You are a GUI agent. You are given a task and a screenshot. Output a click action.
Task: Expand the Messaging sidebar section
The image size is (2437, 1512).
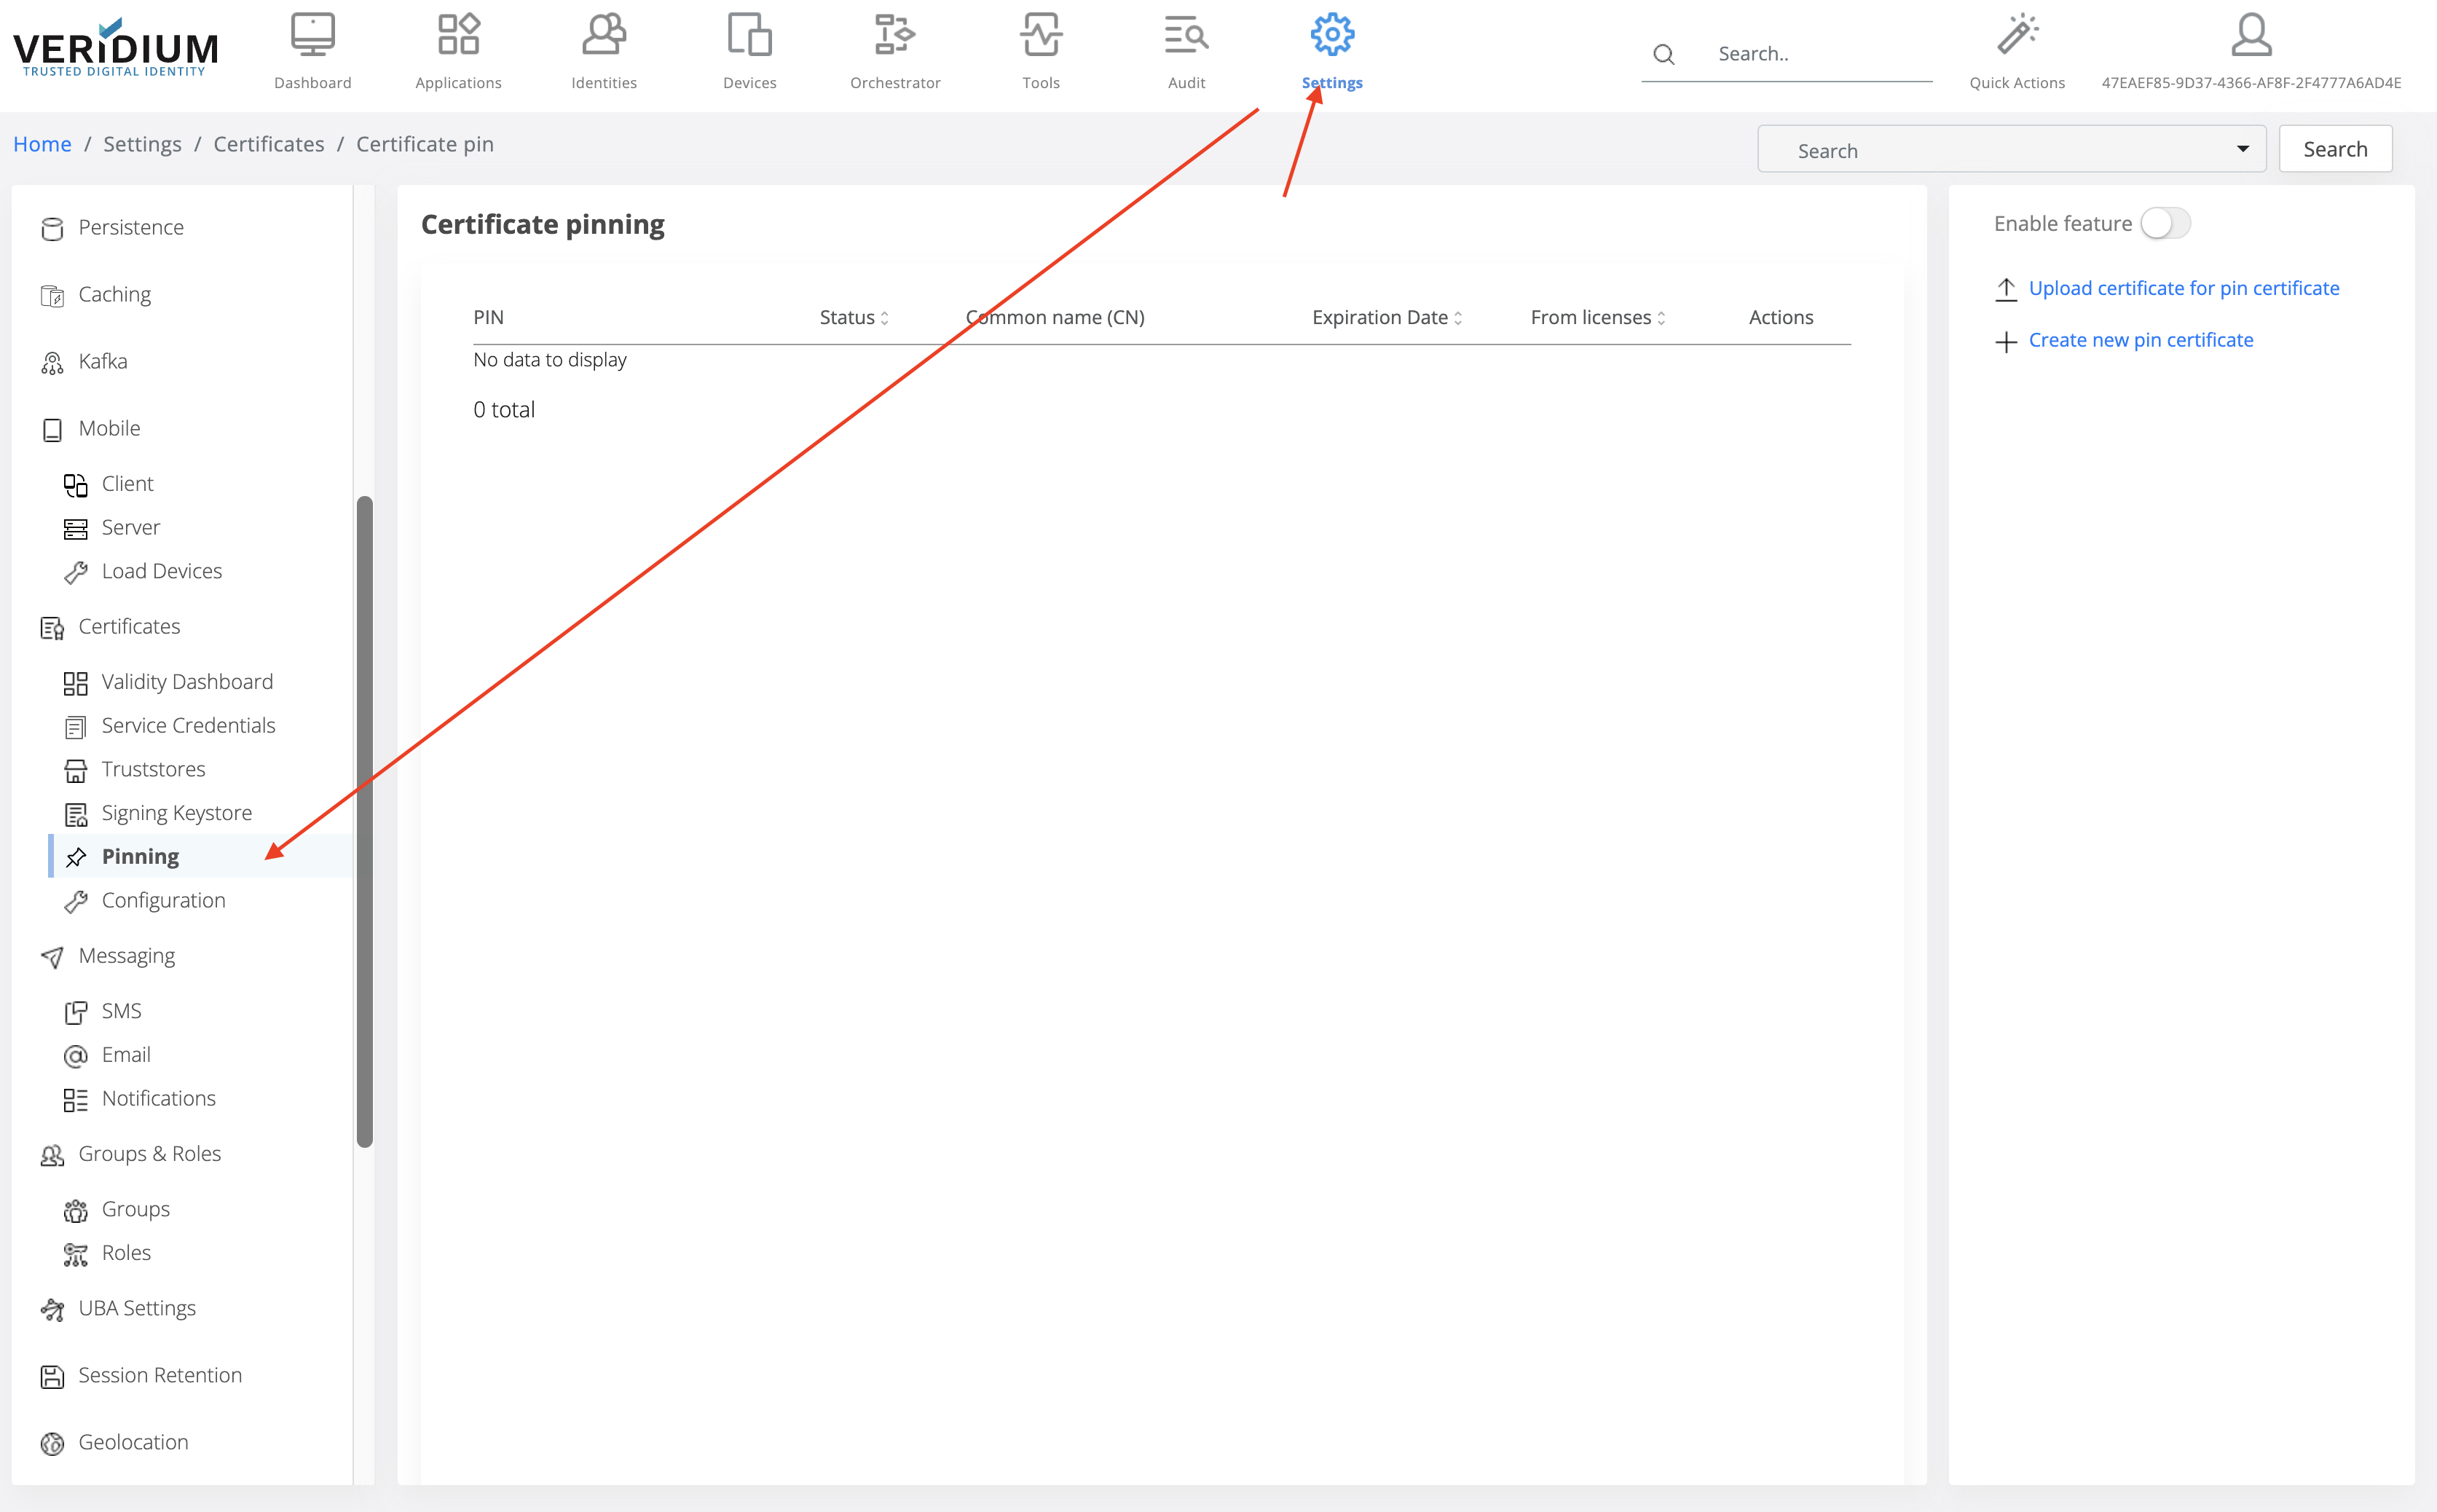[125, 955]
